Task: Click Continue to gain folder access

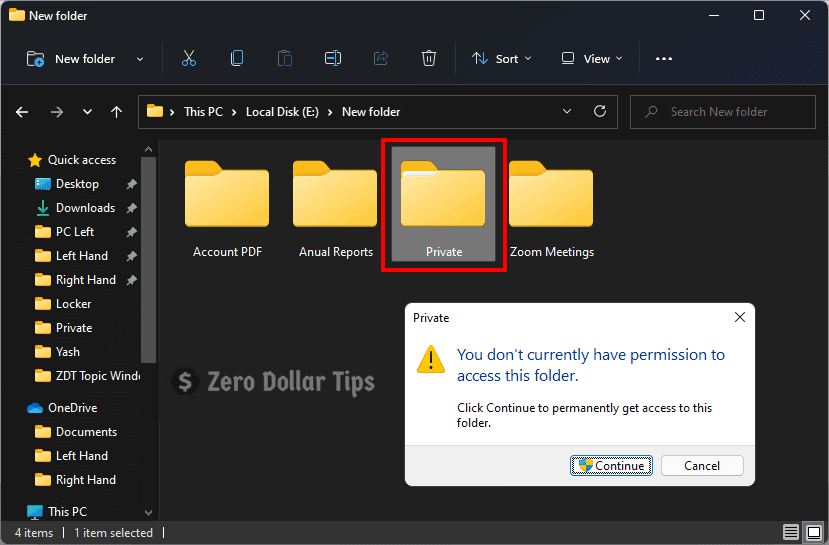Action: (x=612, y=465)
